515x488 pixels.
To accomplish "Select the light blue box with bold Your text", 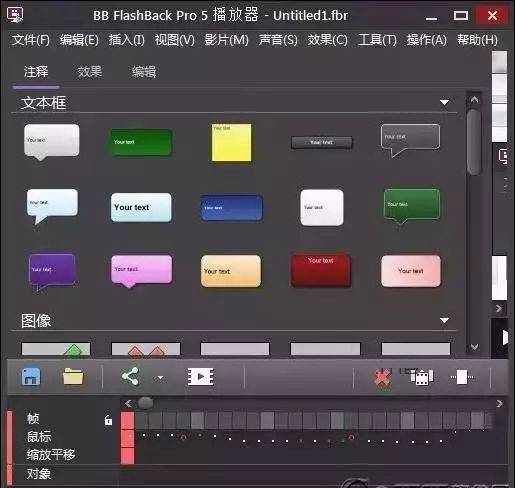I will tap(141, 207).
